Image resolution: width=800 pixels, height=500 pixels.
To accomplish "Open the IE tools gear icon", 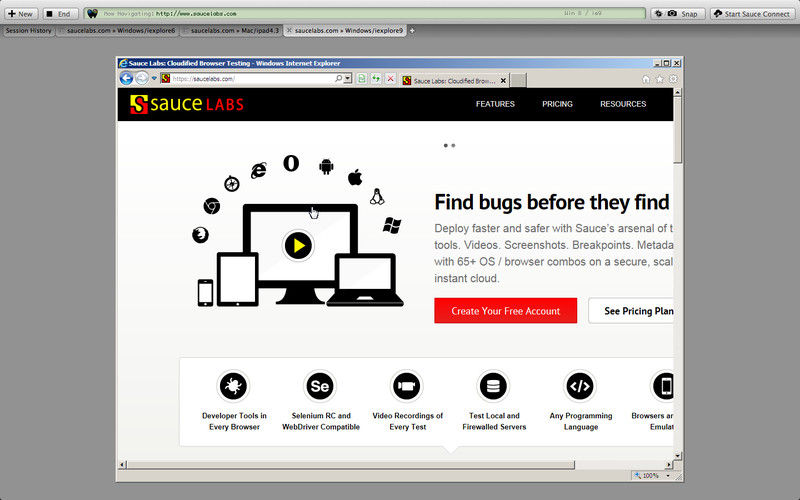I will [673, 79].
